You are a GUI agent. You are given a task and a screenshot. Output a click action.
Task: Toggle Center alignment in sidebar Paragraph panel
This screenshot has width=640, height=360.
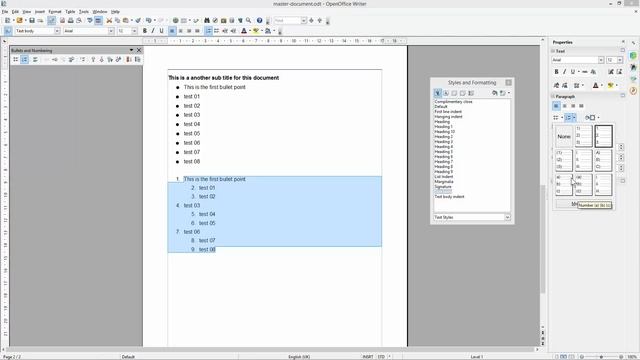(564, 106)
